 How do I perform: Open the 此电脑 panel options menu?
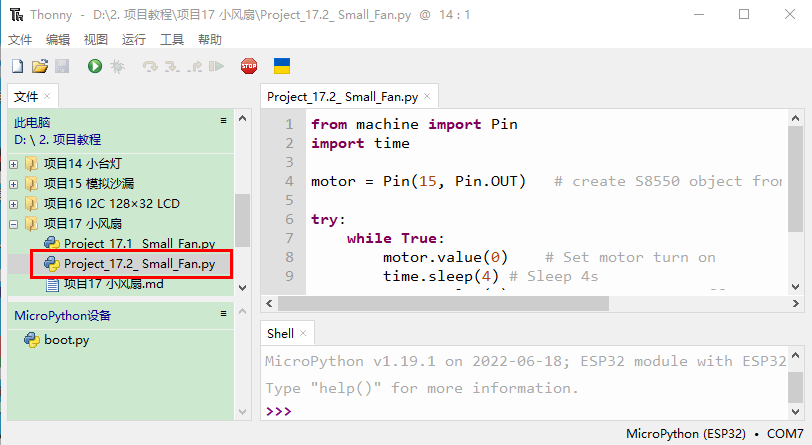coord(224,120)
